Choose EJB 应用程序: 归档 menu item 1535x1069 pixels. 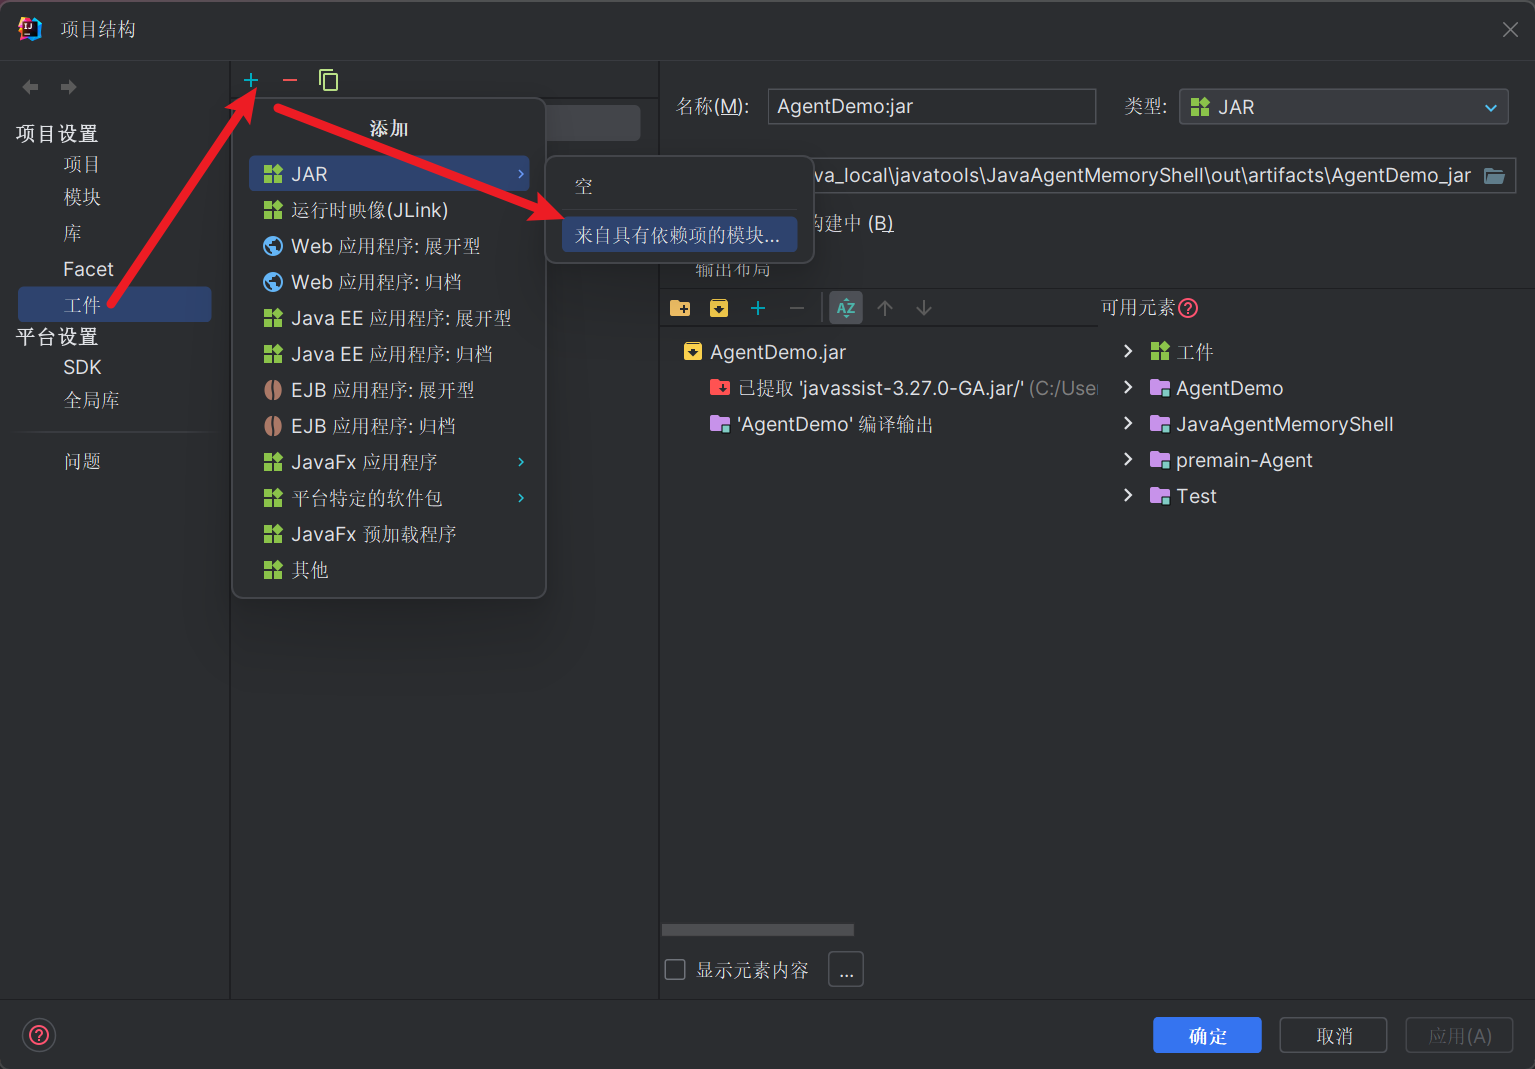click(389, 426)
